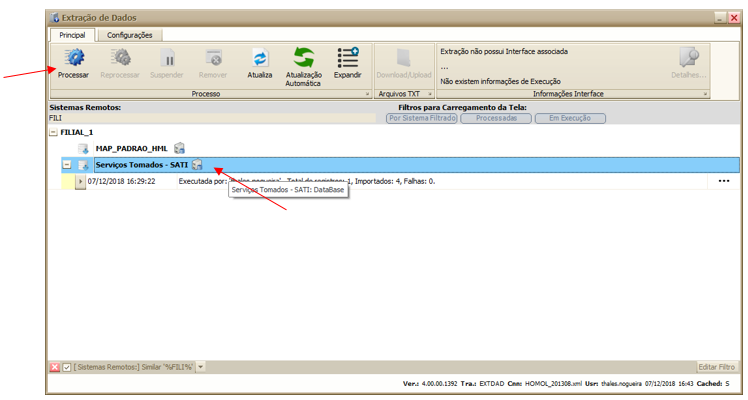Click the Reprocessar gear icon
Image resolution: width=748 pixels, height=400 pixels.
[x=120, y=58]
